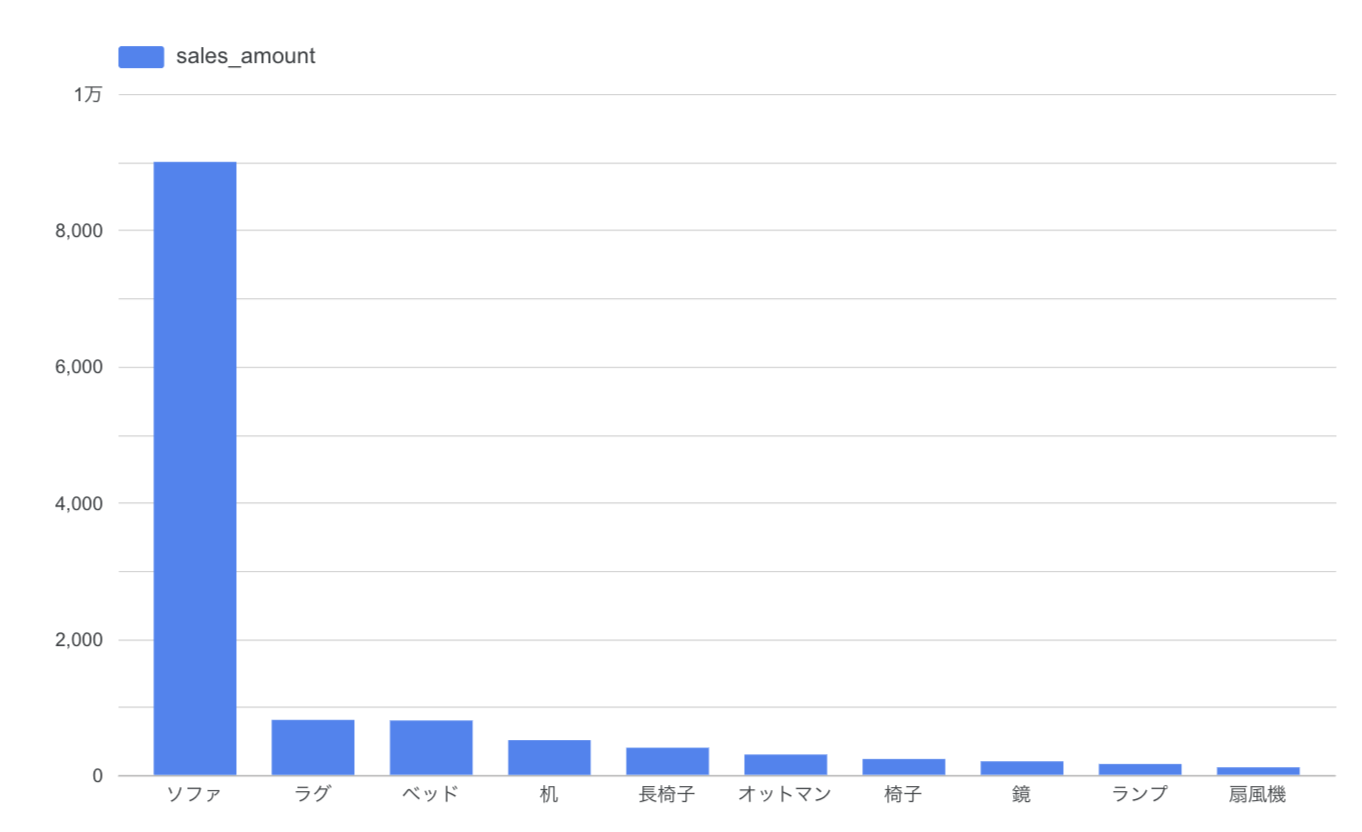Click the 扇風機 bar
This screenshot has height=832, width=1362.
[x=1258, y=771]
